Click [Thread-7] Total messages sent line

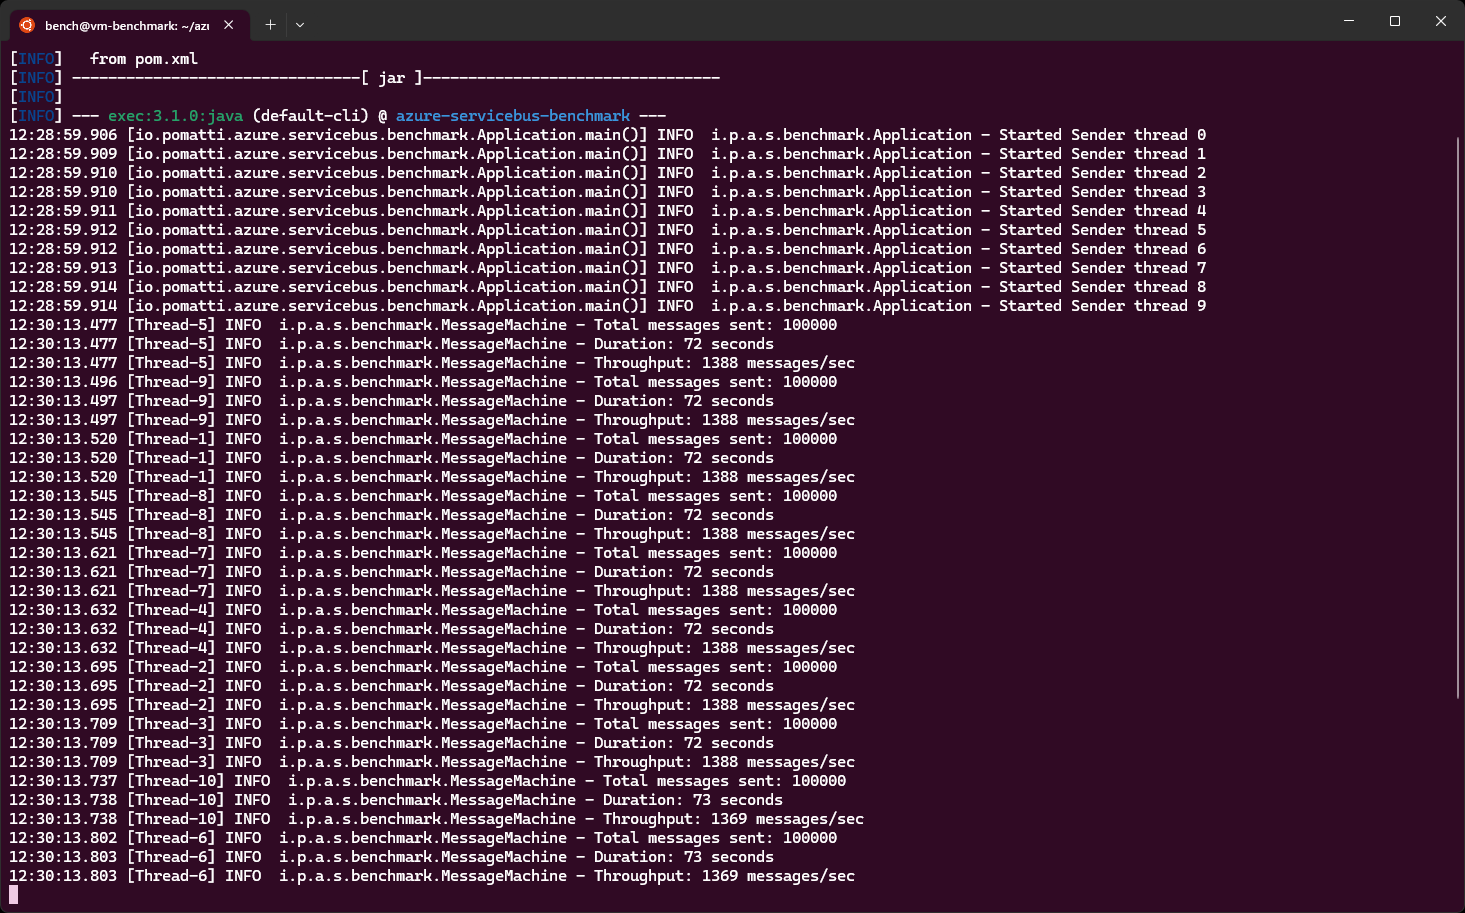click(x=423, y=553)
